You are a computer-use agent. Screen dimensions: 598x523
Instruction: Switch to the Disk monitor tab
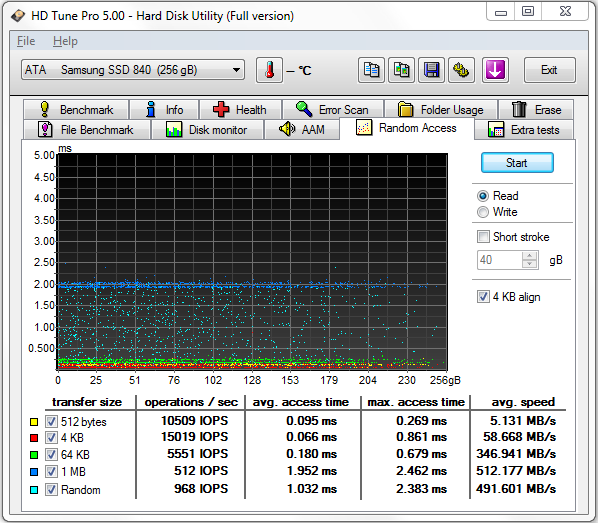[x=207, y=130]
